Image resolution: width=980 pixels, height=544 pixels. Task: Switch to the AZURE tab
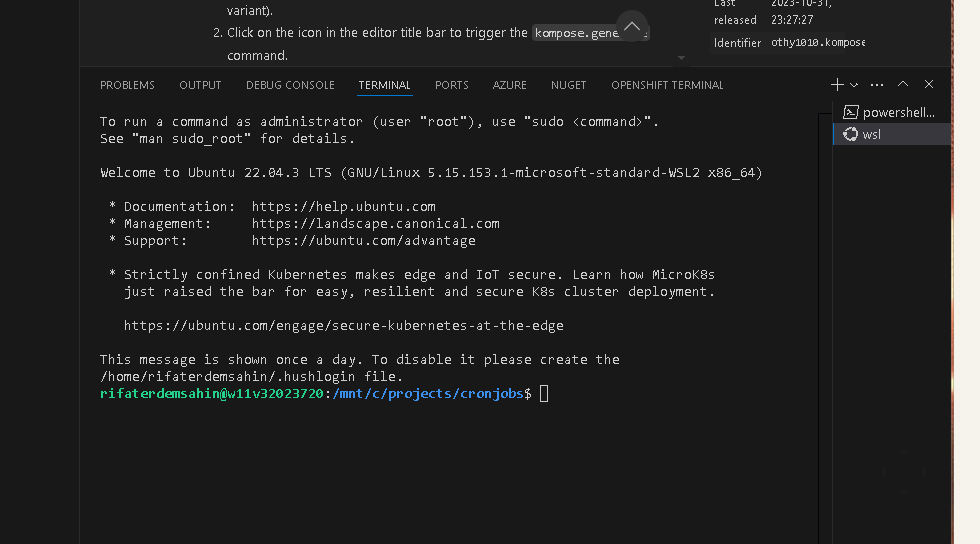[509, 85]
